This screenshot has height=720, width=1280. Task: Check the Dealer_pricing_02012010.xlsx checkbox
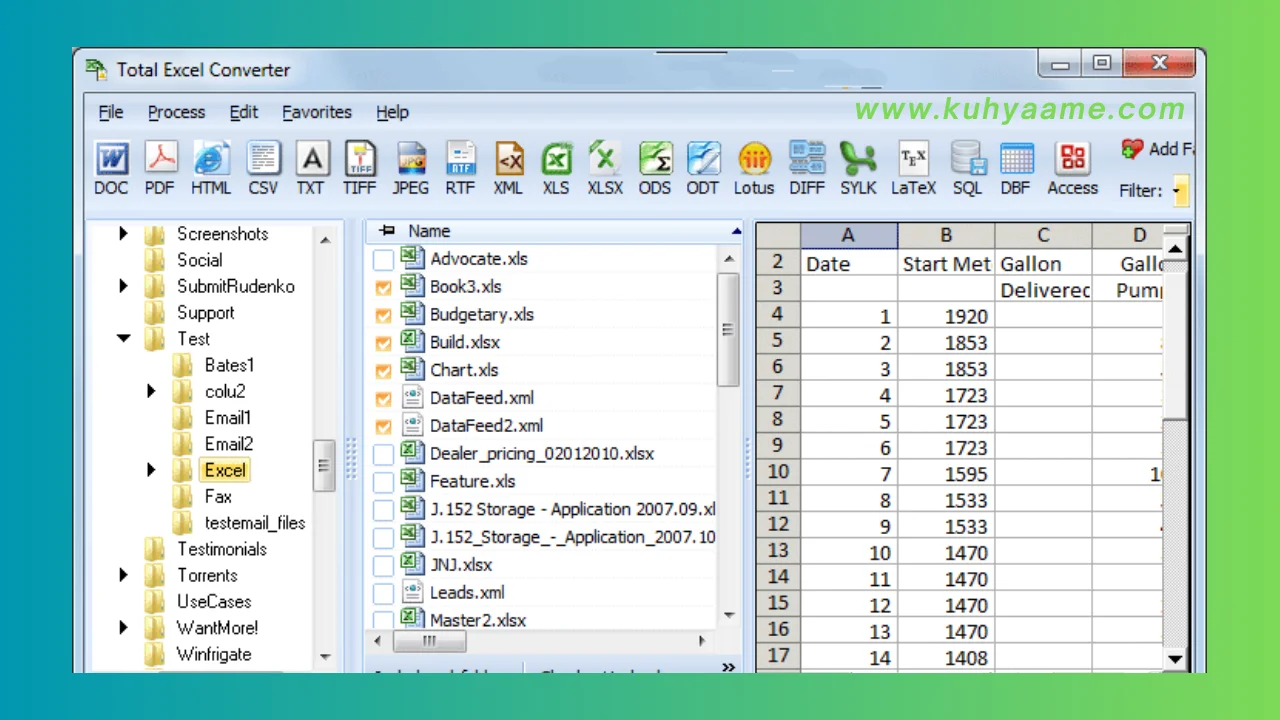tap(383, 455)
